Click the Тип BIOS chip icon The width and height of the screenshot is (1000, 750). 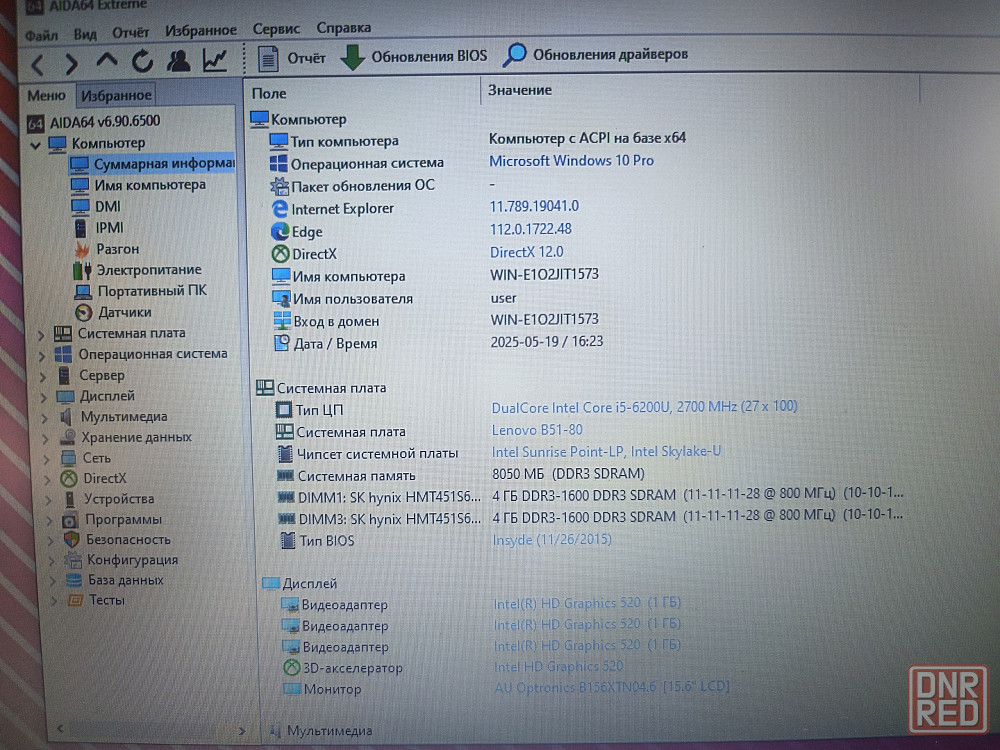[x=288, y=541]
